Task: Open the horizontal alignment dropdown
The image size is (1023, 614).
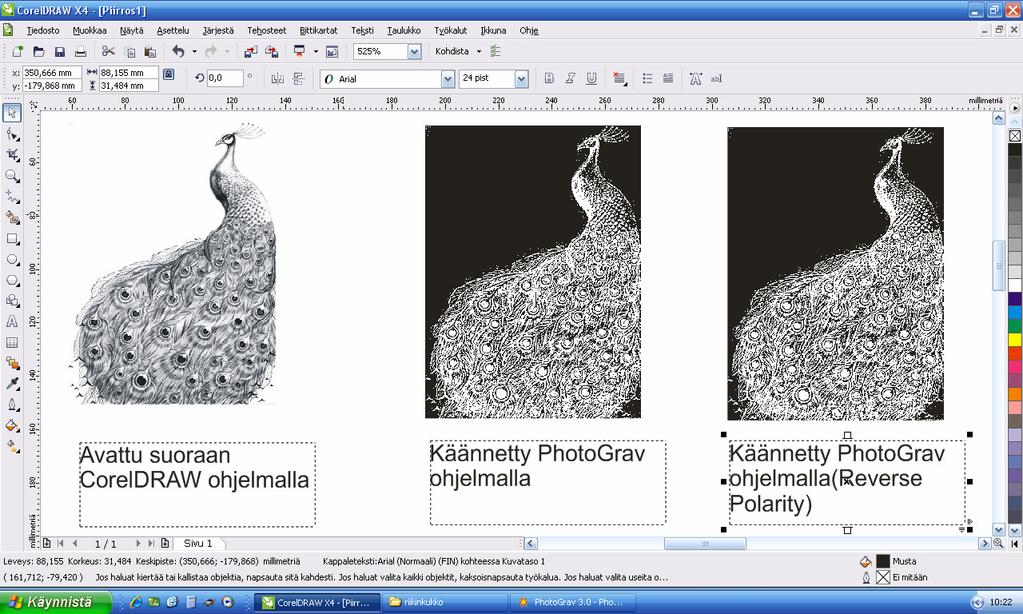Action: pos(620,78)
